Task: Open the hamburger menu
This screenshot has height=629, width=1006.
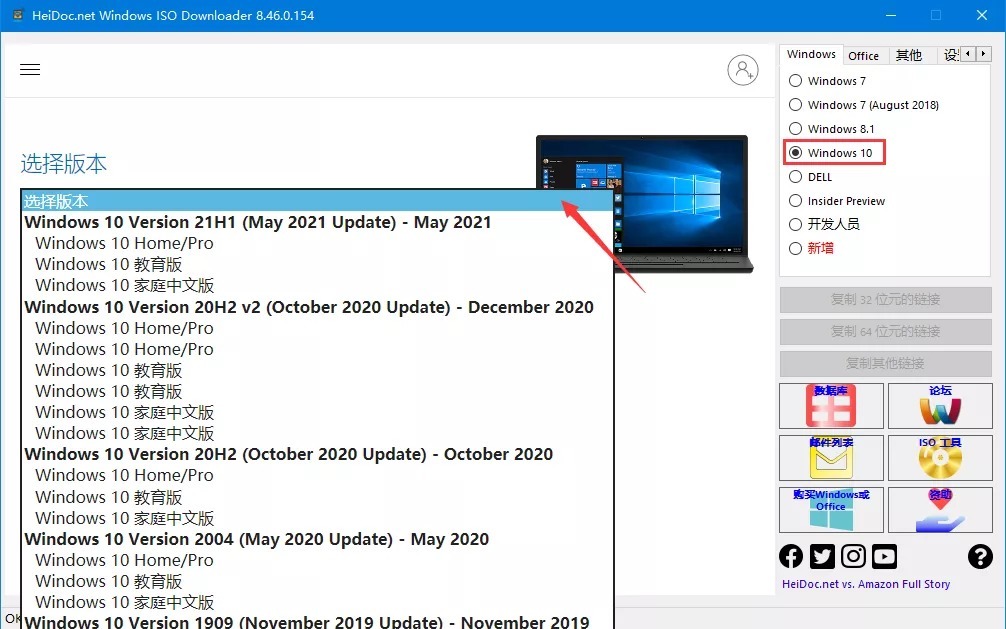Action: pos(30,70)
